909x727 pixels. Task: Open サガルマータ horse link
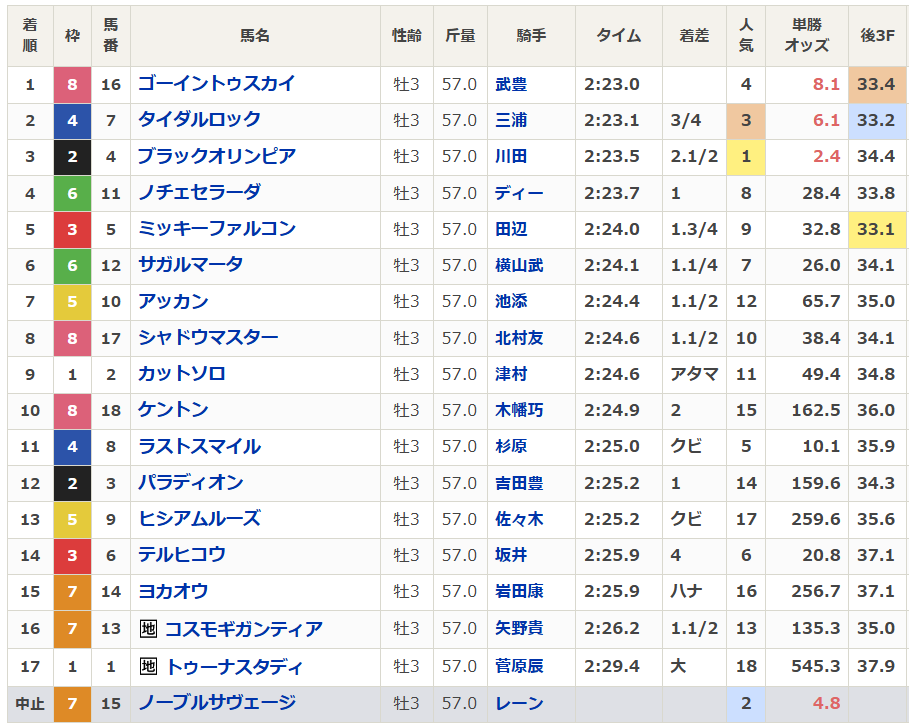click(191, 265)
